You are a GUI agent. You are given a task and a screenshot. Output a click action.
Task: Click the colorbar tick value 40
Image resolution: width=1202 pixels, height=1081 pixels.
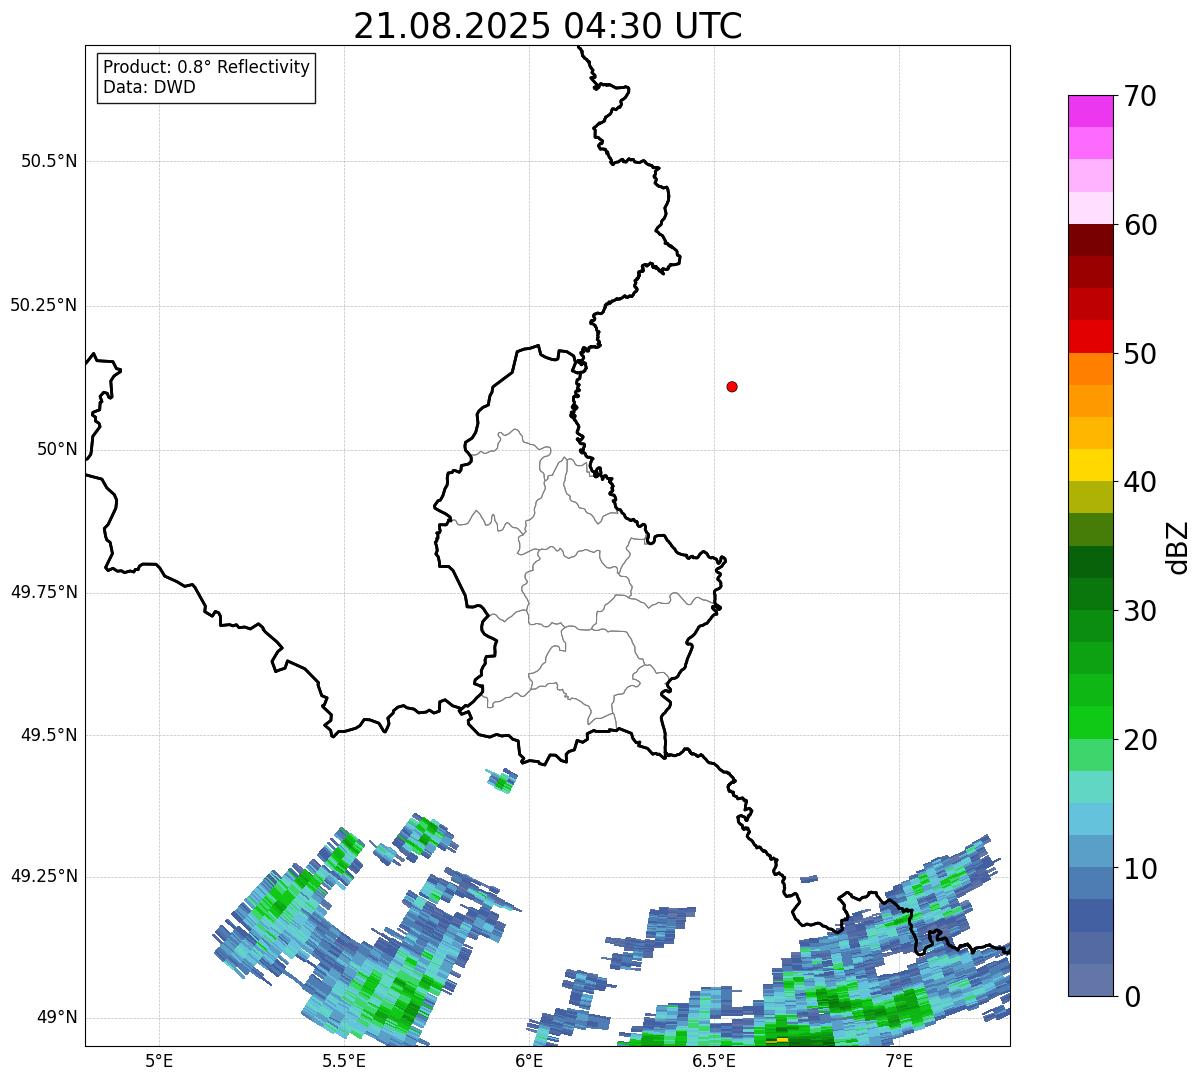(x=1140, y=482)
